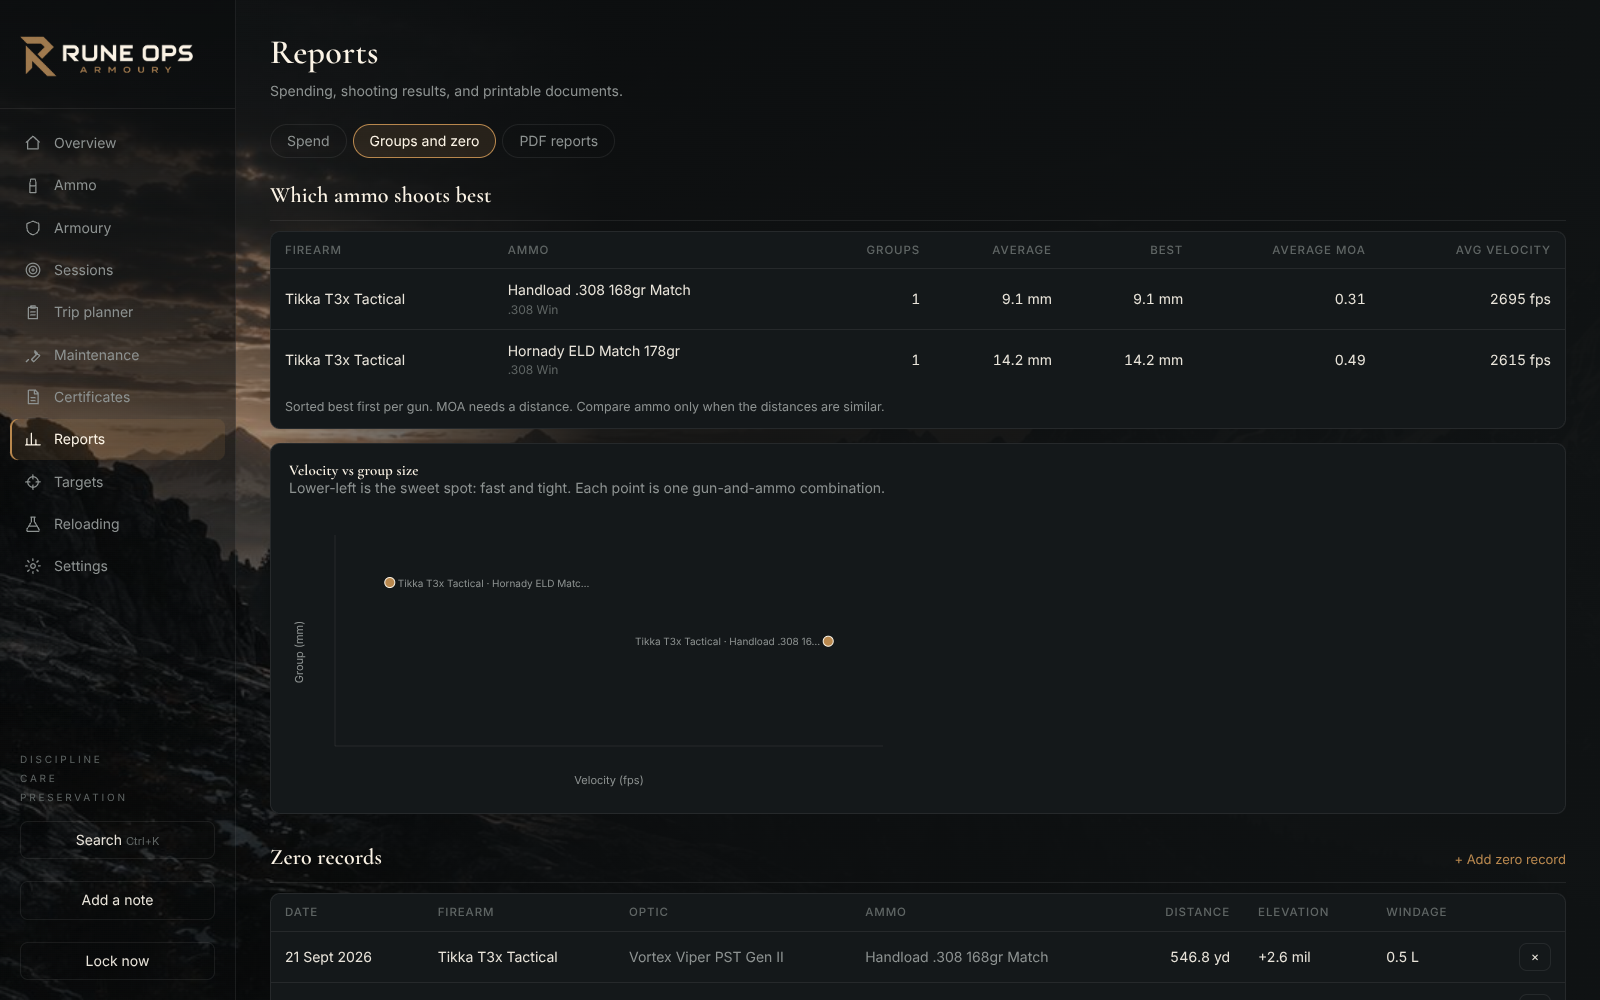Viewport: 1600px width, 1000px height.
Task: Switch to the PDF reports tab
Action: (x=558, y=141)
